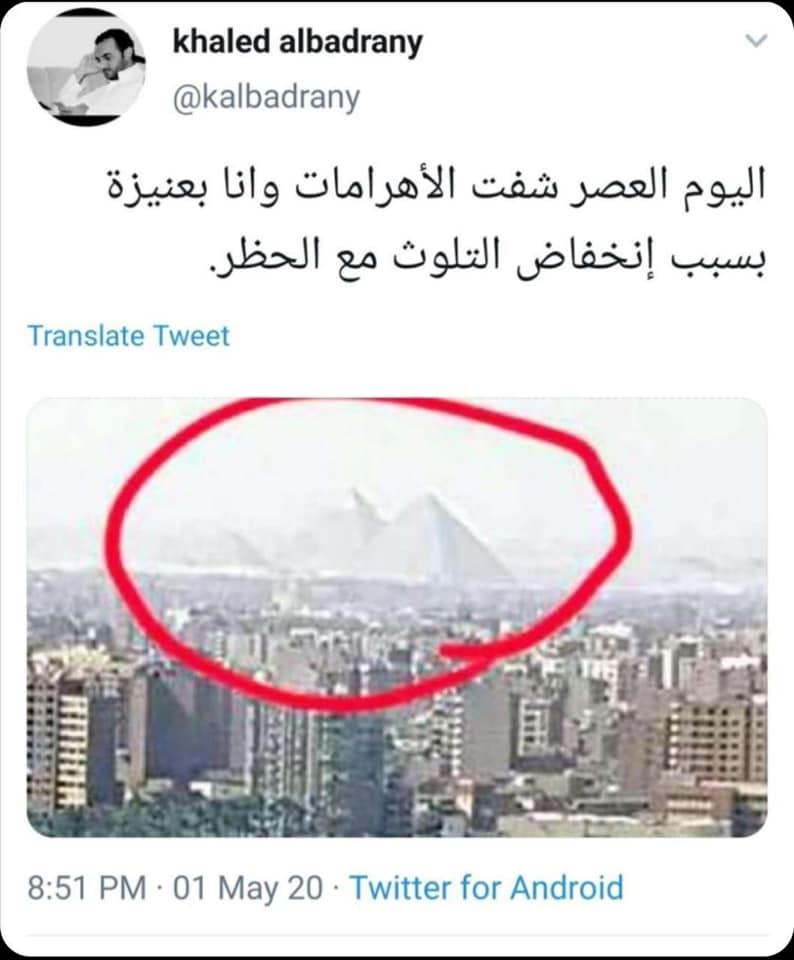Click the display name khaled albadrany

click(298, 43)
